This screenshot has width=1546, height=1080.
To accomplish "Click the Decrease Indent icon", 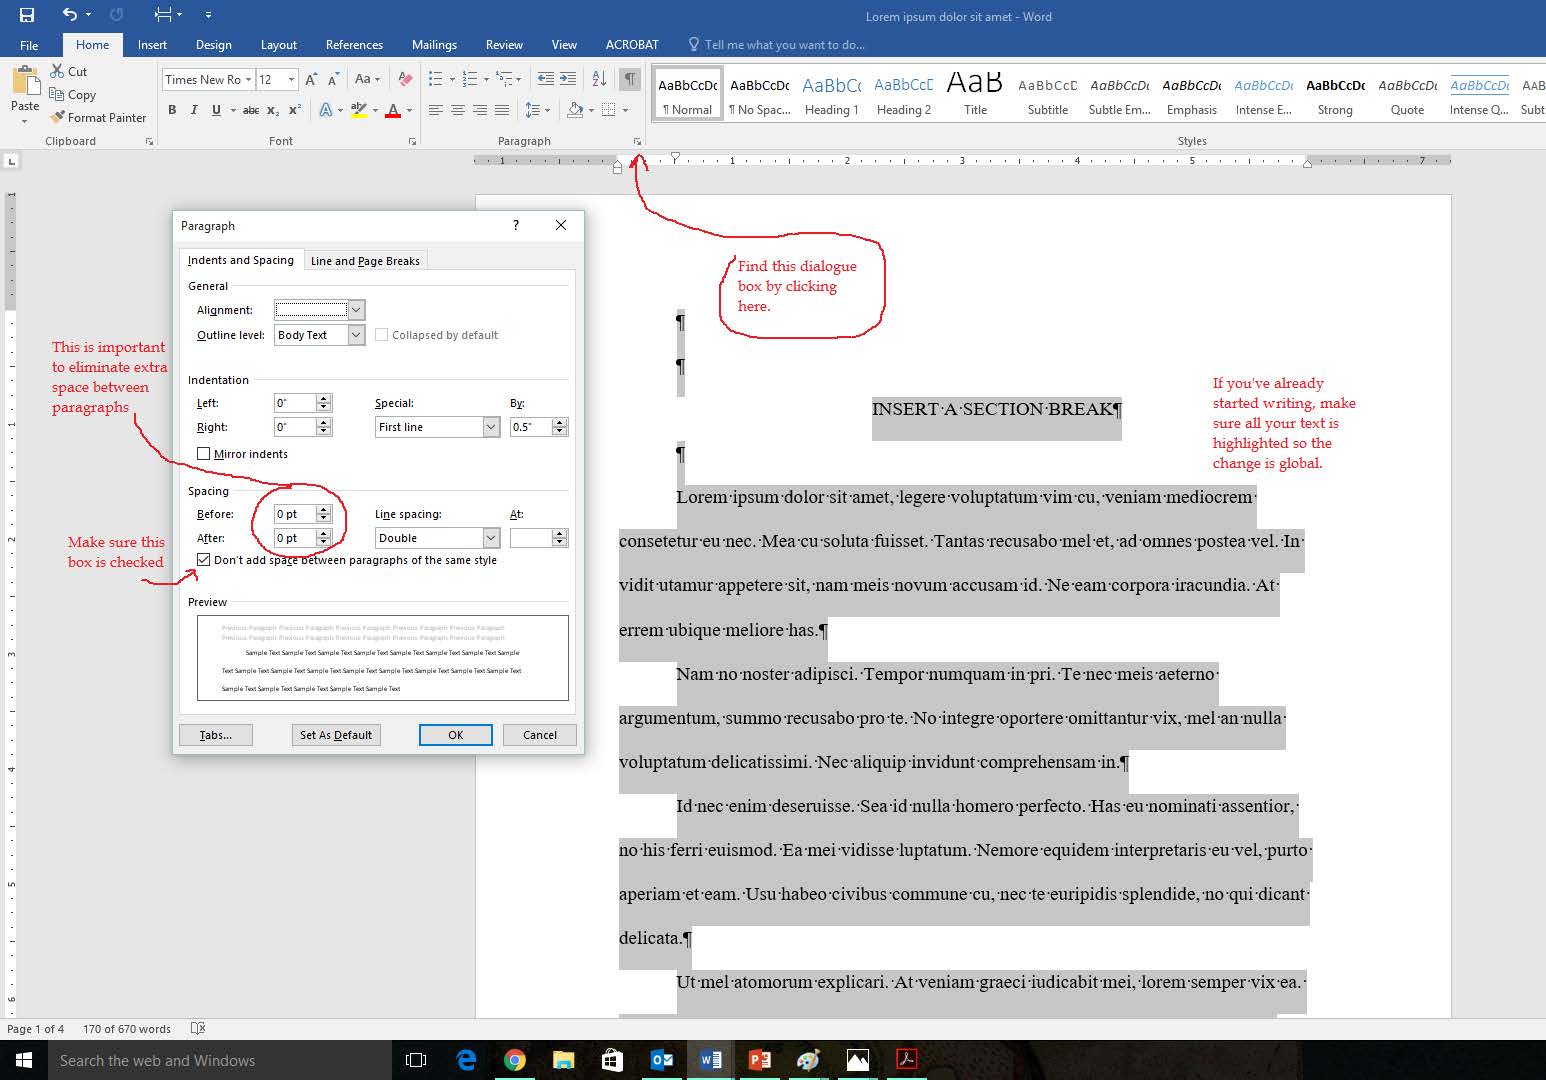I will [x=545, y=79].
